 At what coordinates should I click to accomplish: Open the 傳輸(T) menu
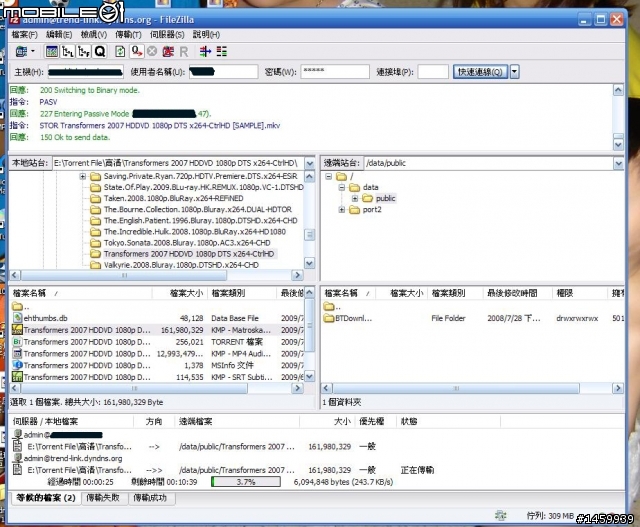[128, 35]
